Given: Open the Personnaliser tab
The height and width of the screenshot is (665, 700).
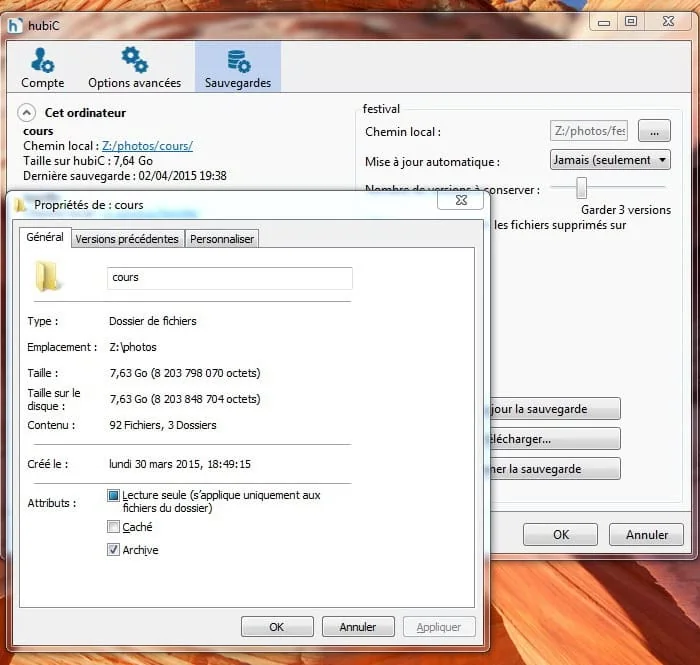Looking at the screenshot, I should coord(222,239).
